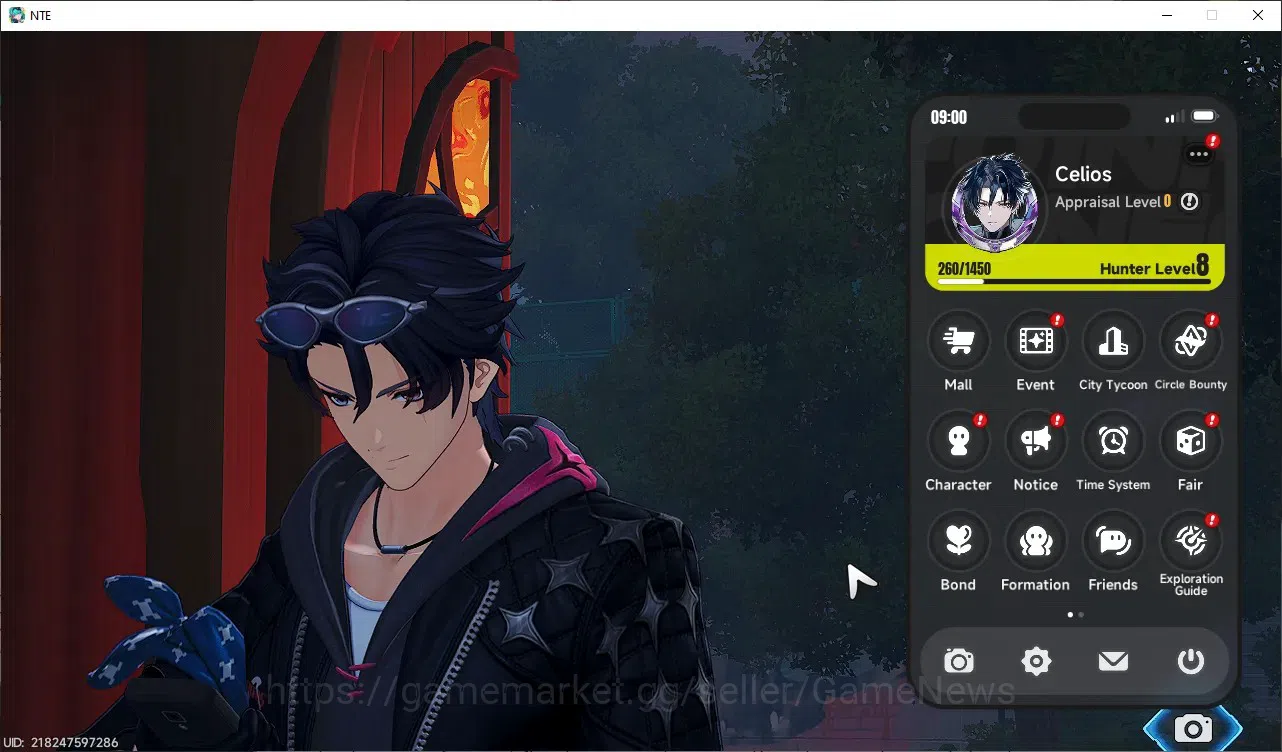Open the Character menu icon

(x=958, y=441)
